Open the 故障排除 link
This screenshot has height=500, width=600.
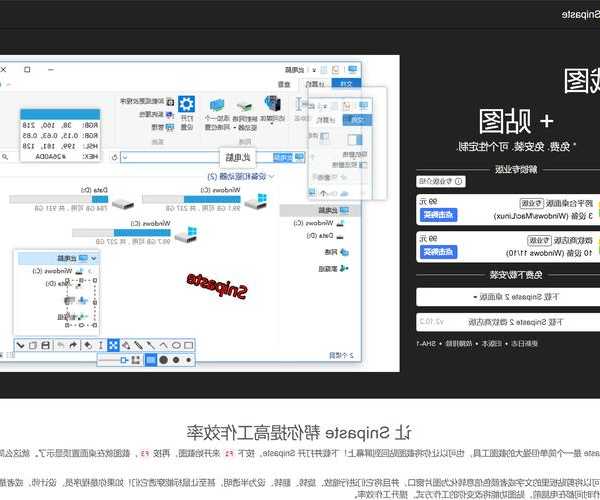click(x=458, y=343)
